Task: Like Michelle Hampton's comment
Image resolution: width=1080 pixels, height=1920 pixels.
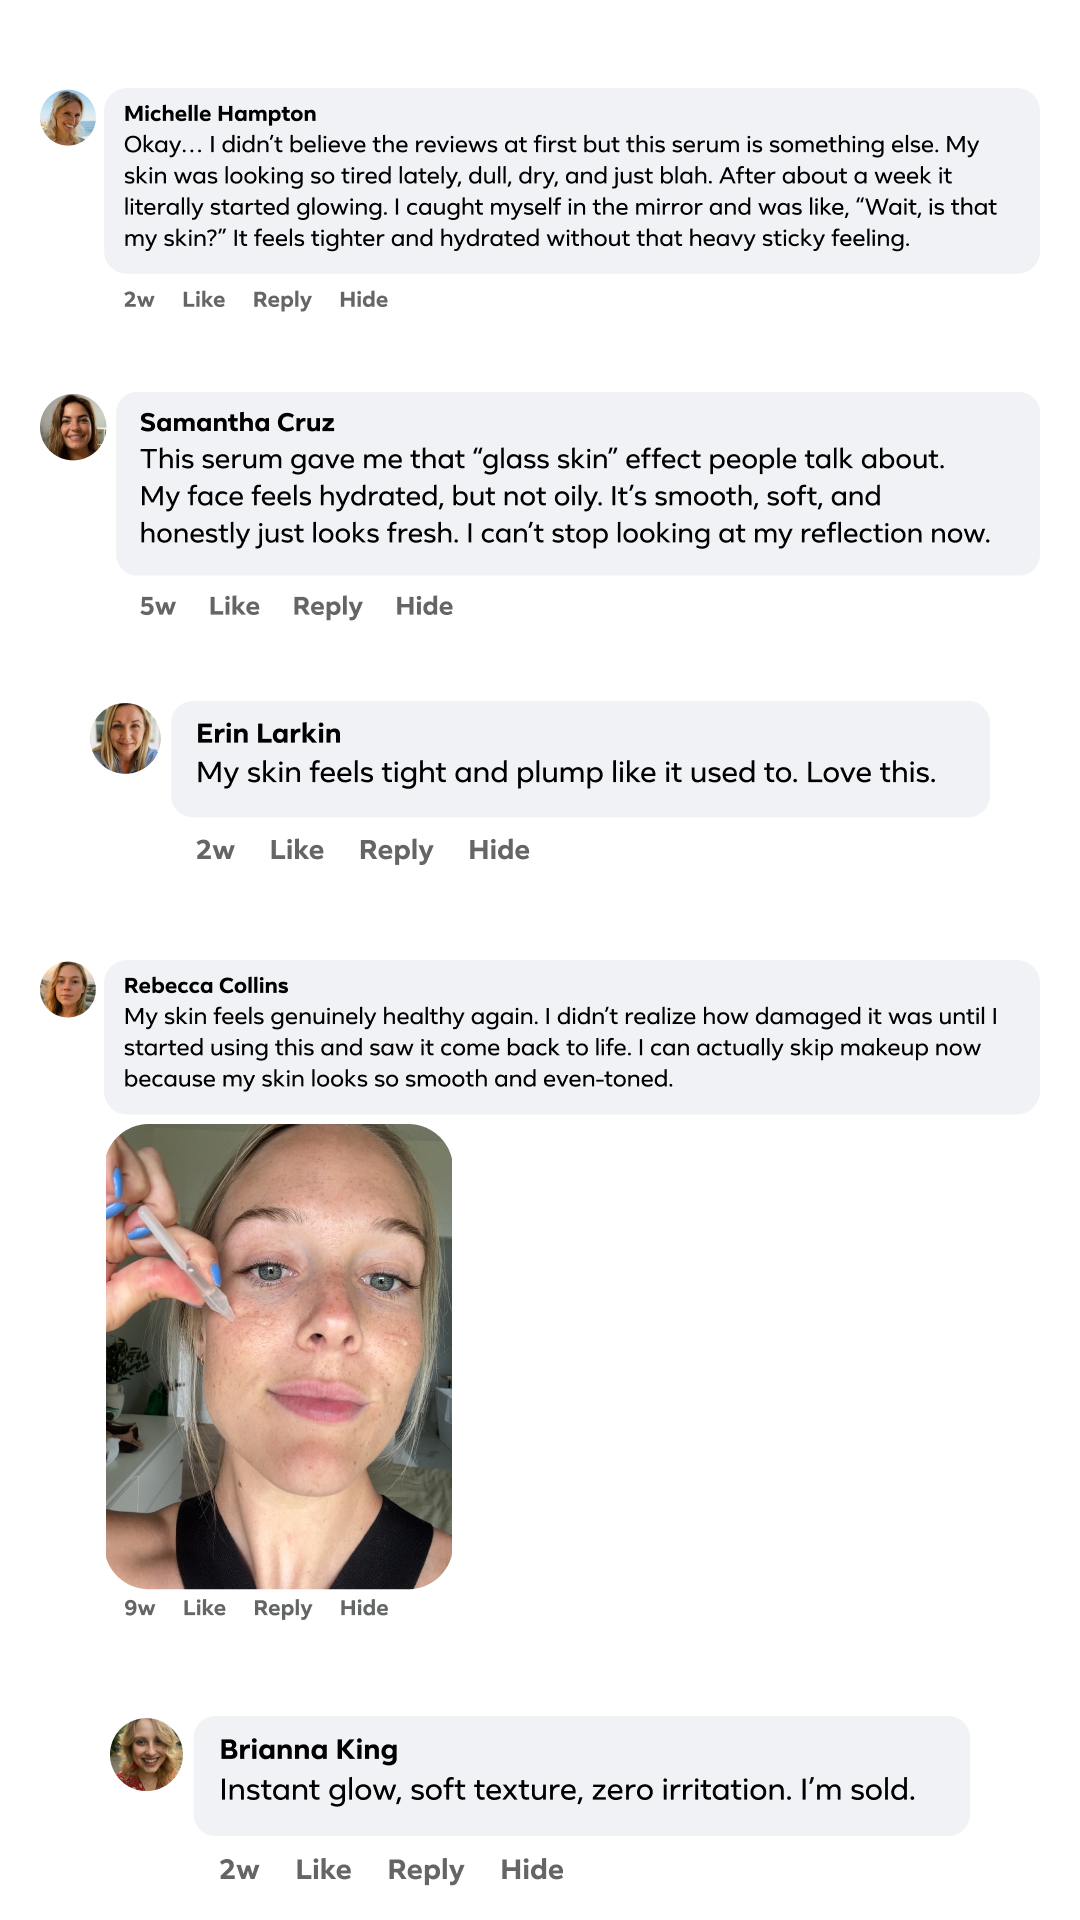Action: 203,300
